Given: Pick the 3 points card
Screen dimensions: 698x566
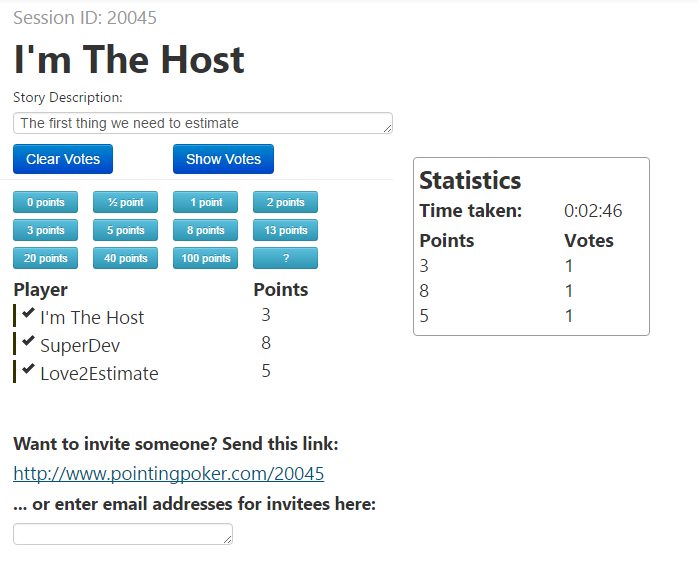Looking at the screenshot, I should pyautogui.click(x=46, y=230).
